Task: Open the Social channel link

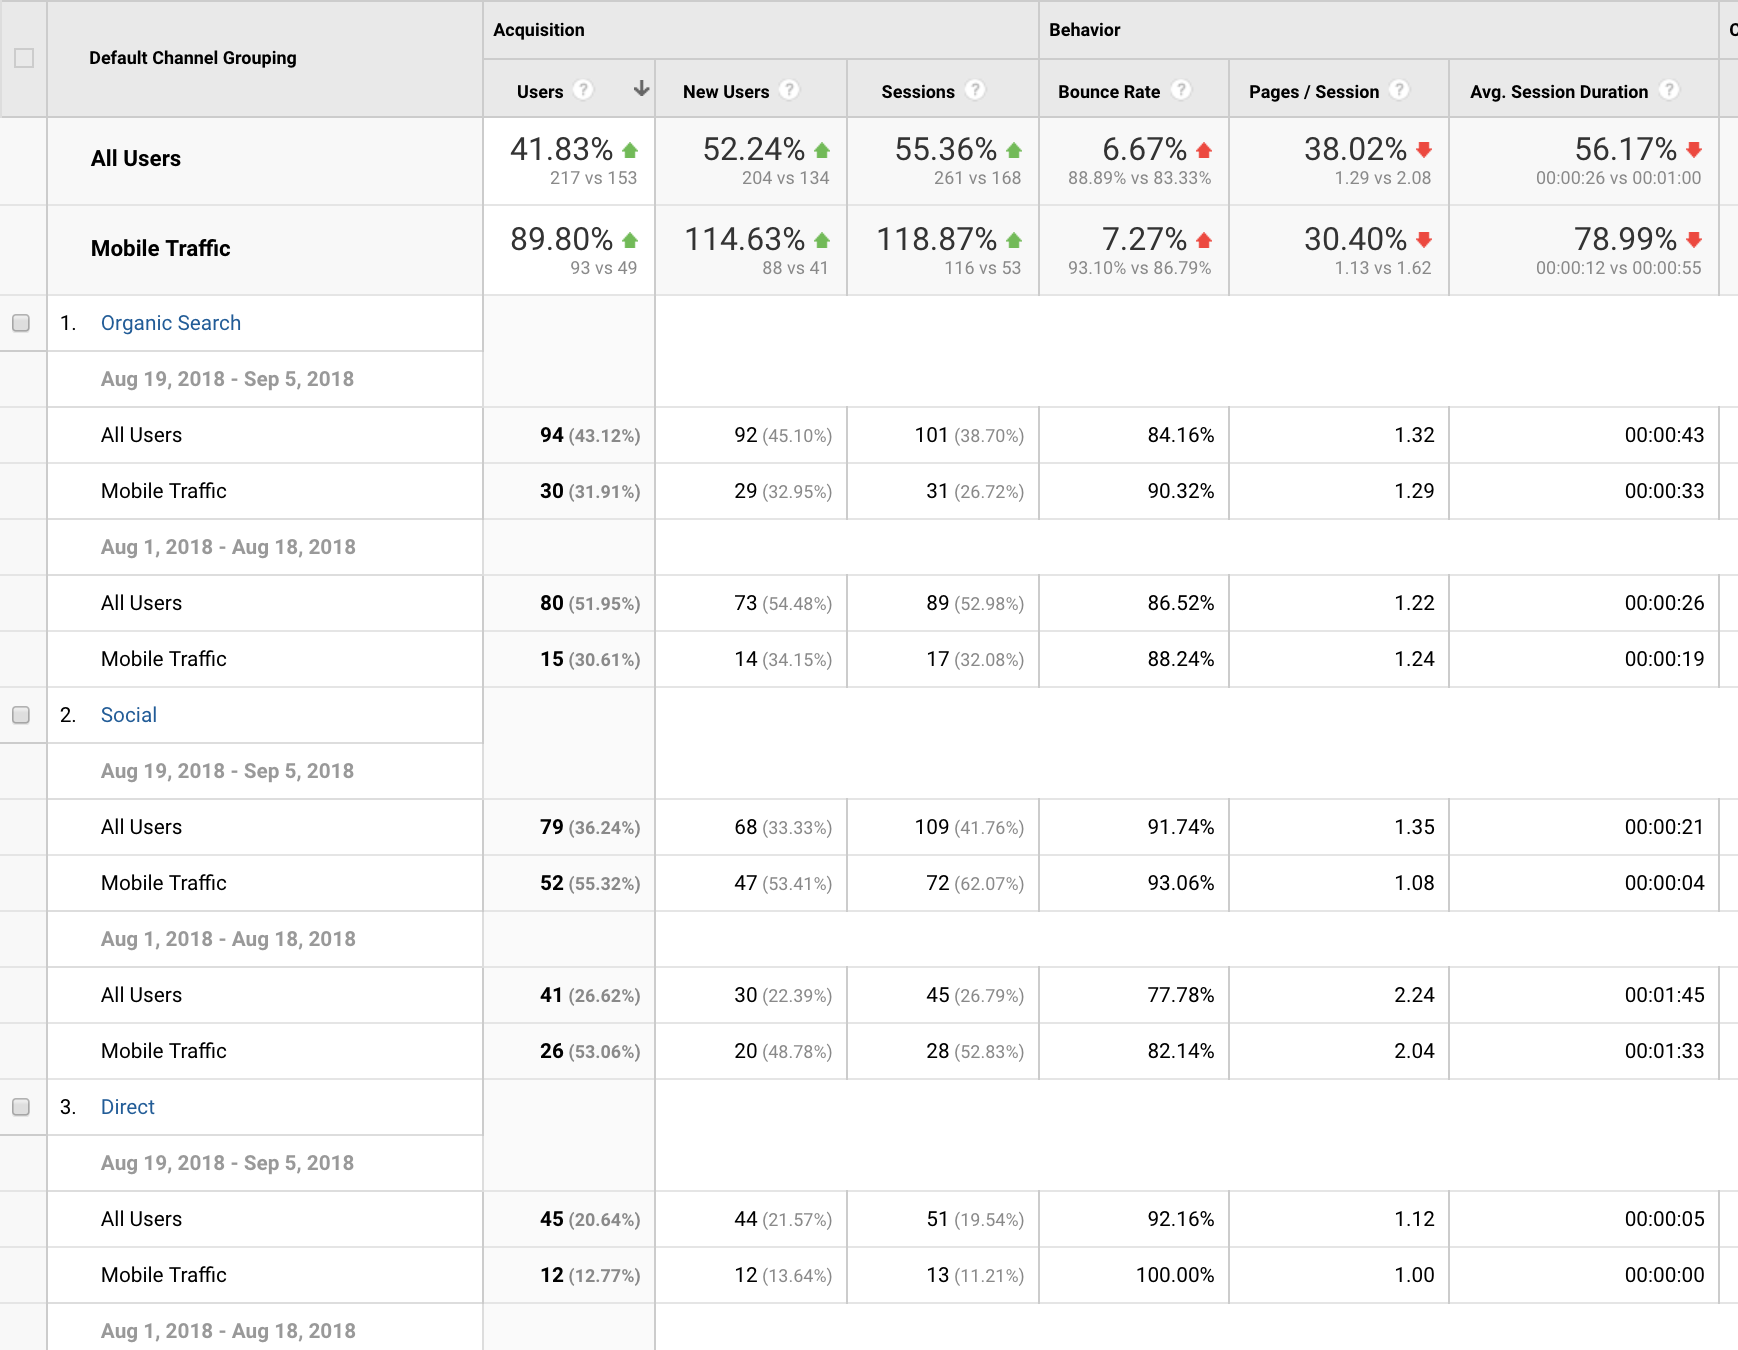Action: click(129, 715)
